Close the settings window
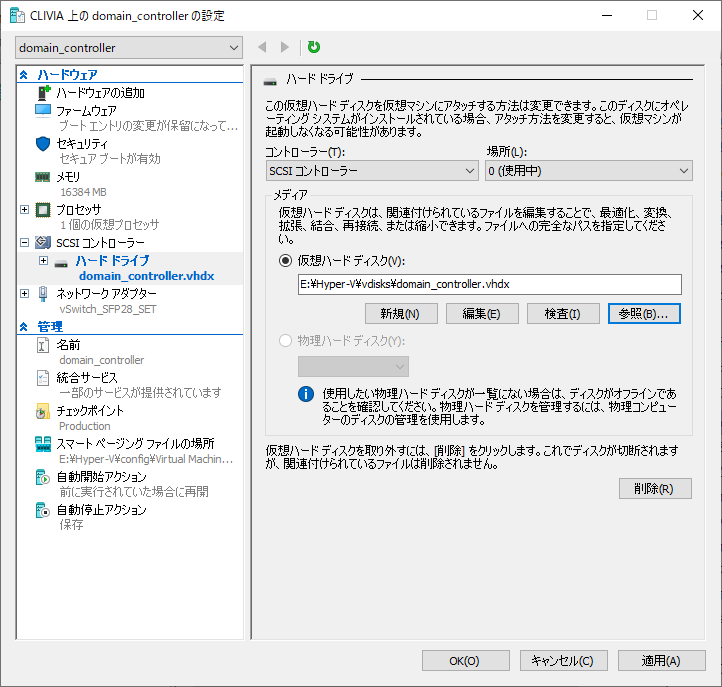 698,15
